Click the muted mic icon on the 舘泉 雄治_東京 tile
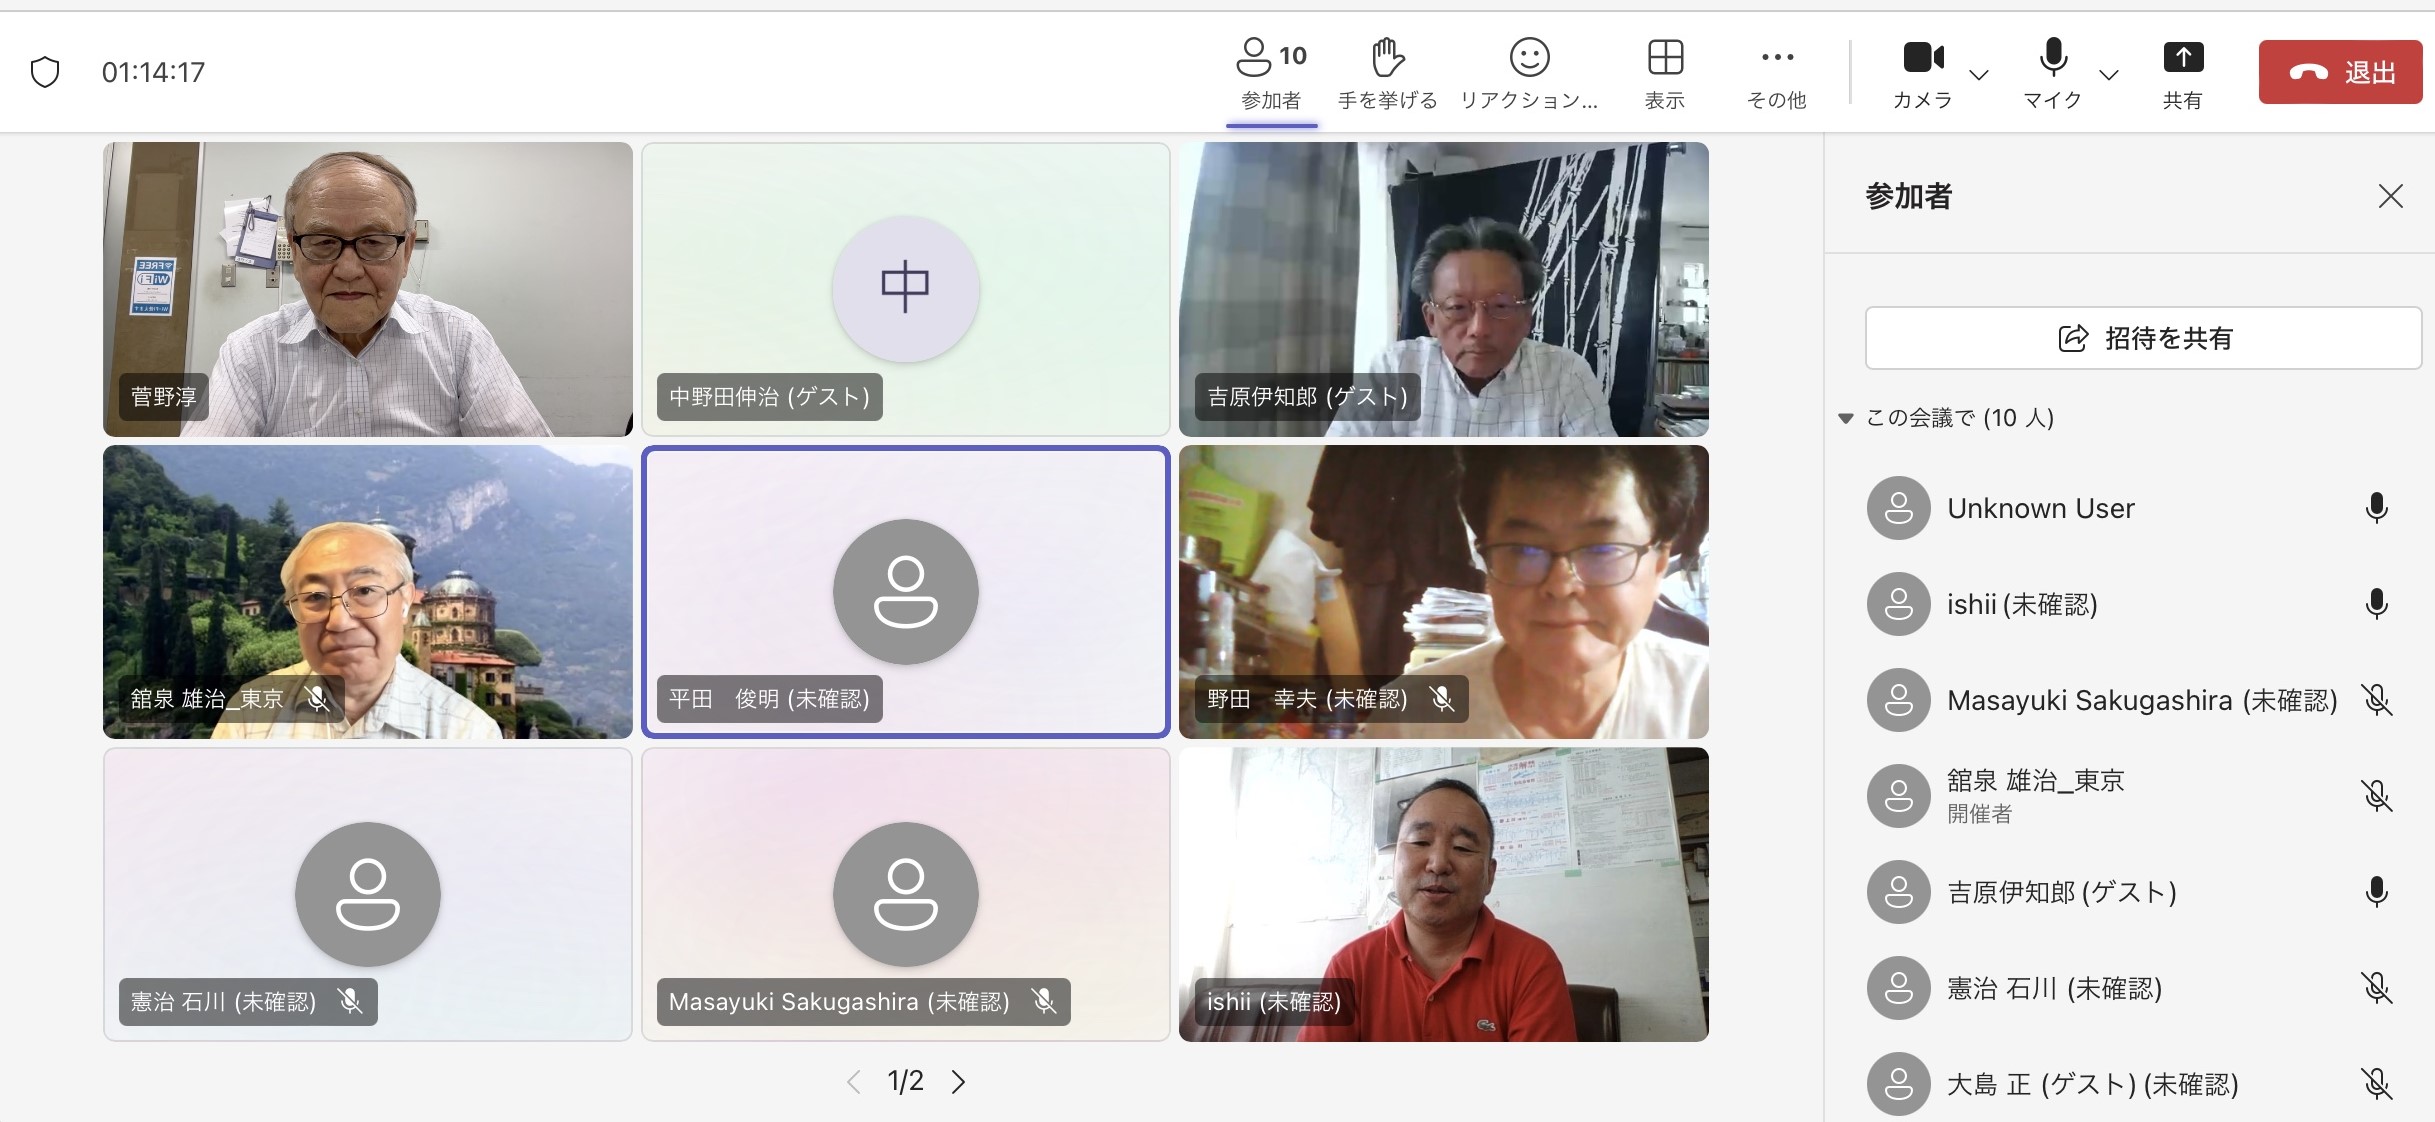The width and height of the screenshot is (2435, 1122). click(x=317, y=699)
